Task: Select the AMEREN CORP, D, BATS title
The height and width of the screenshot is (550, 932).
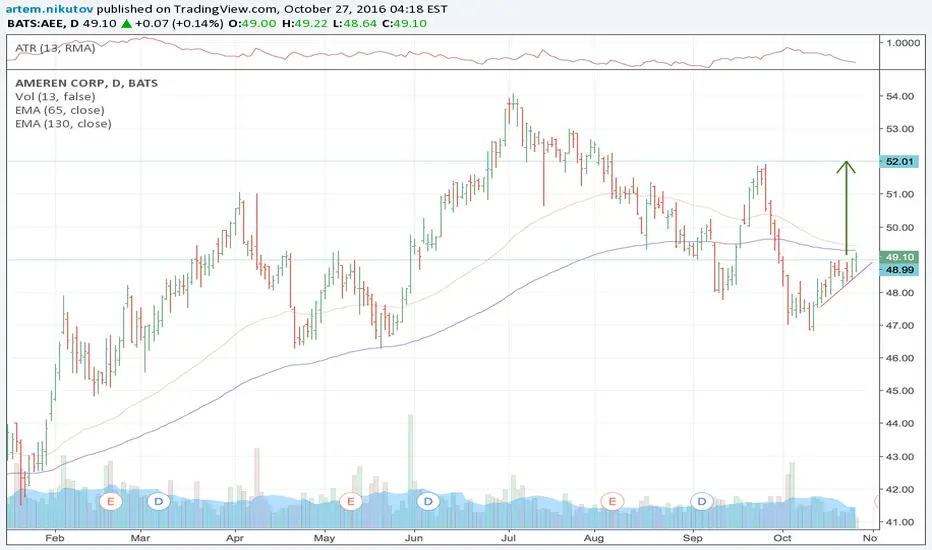Action: tap(87, 83)
